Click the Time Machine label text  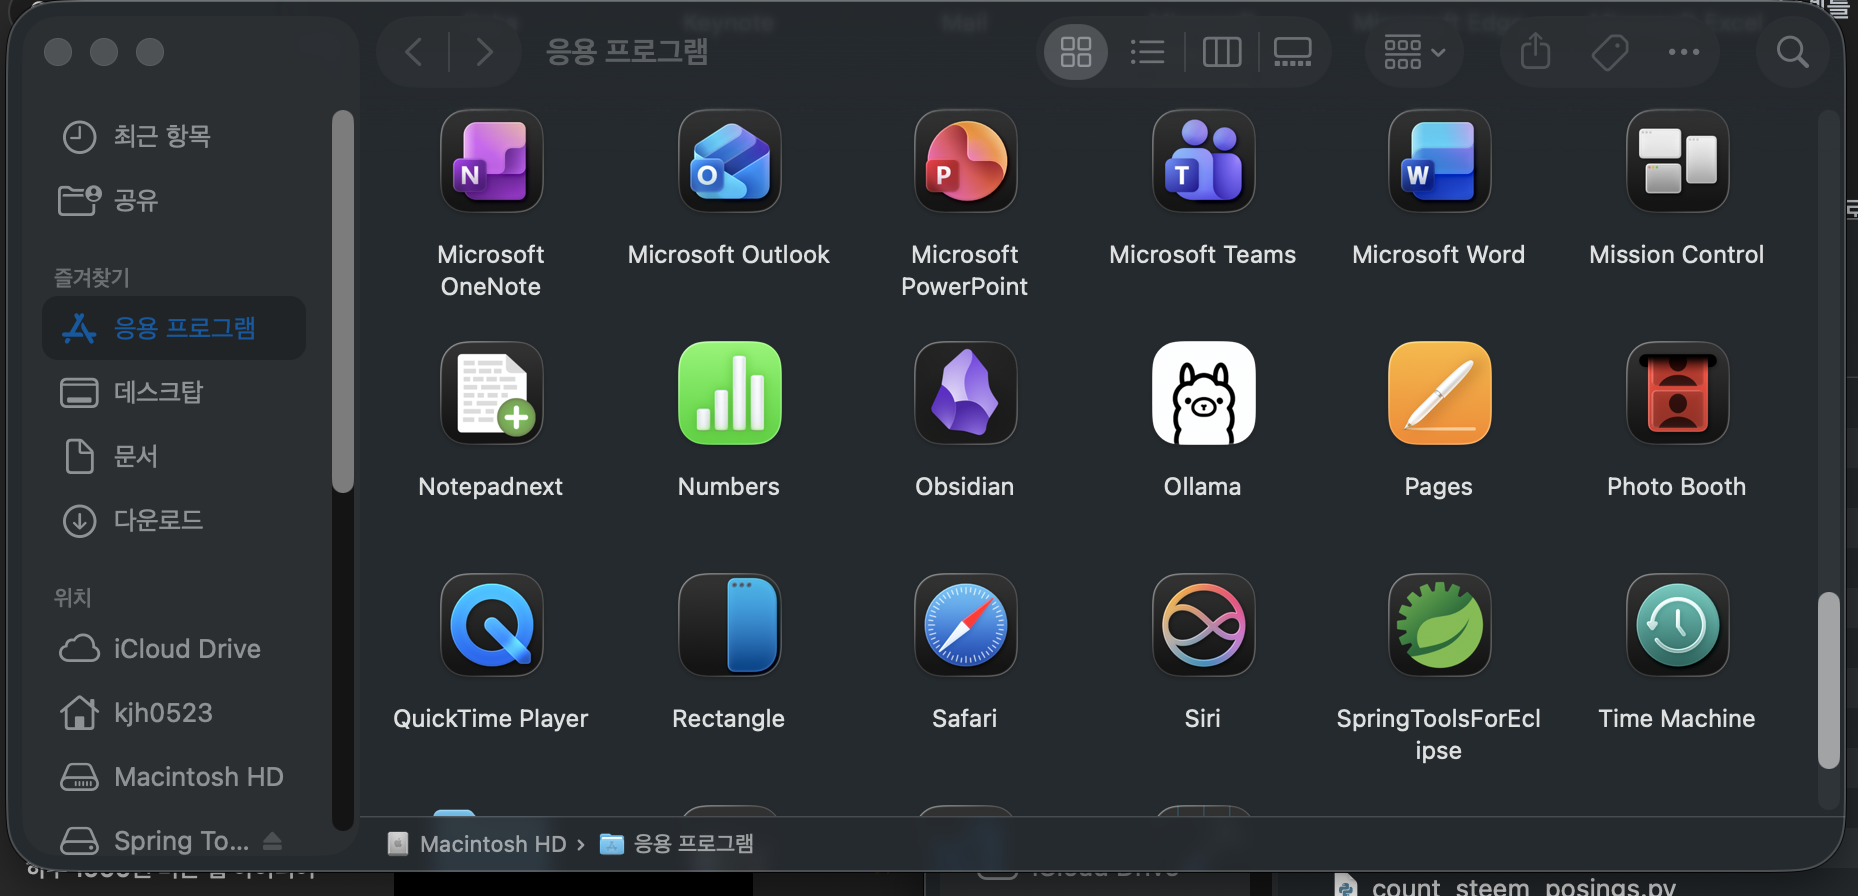point(1677,719)
